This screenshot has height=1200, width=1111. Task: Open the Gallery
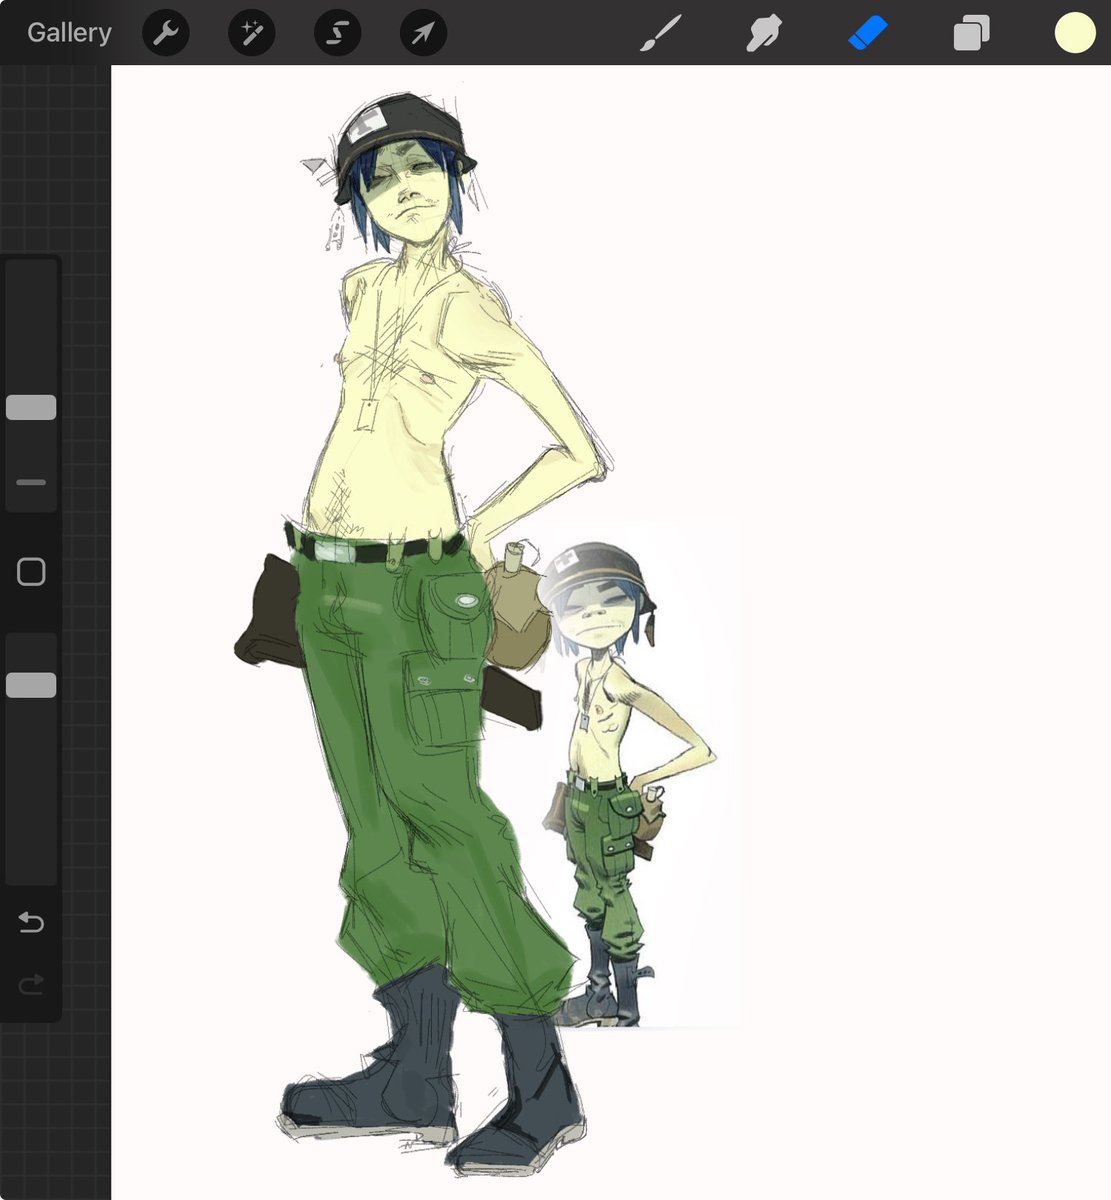tap(69, 33)
